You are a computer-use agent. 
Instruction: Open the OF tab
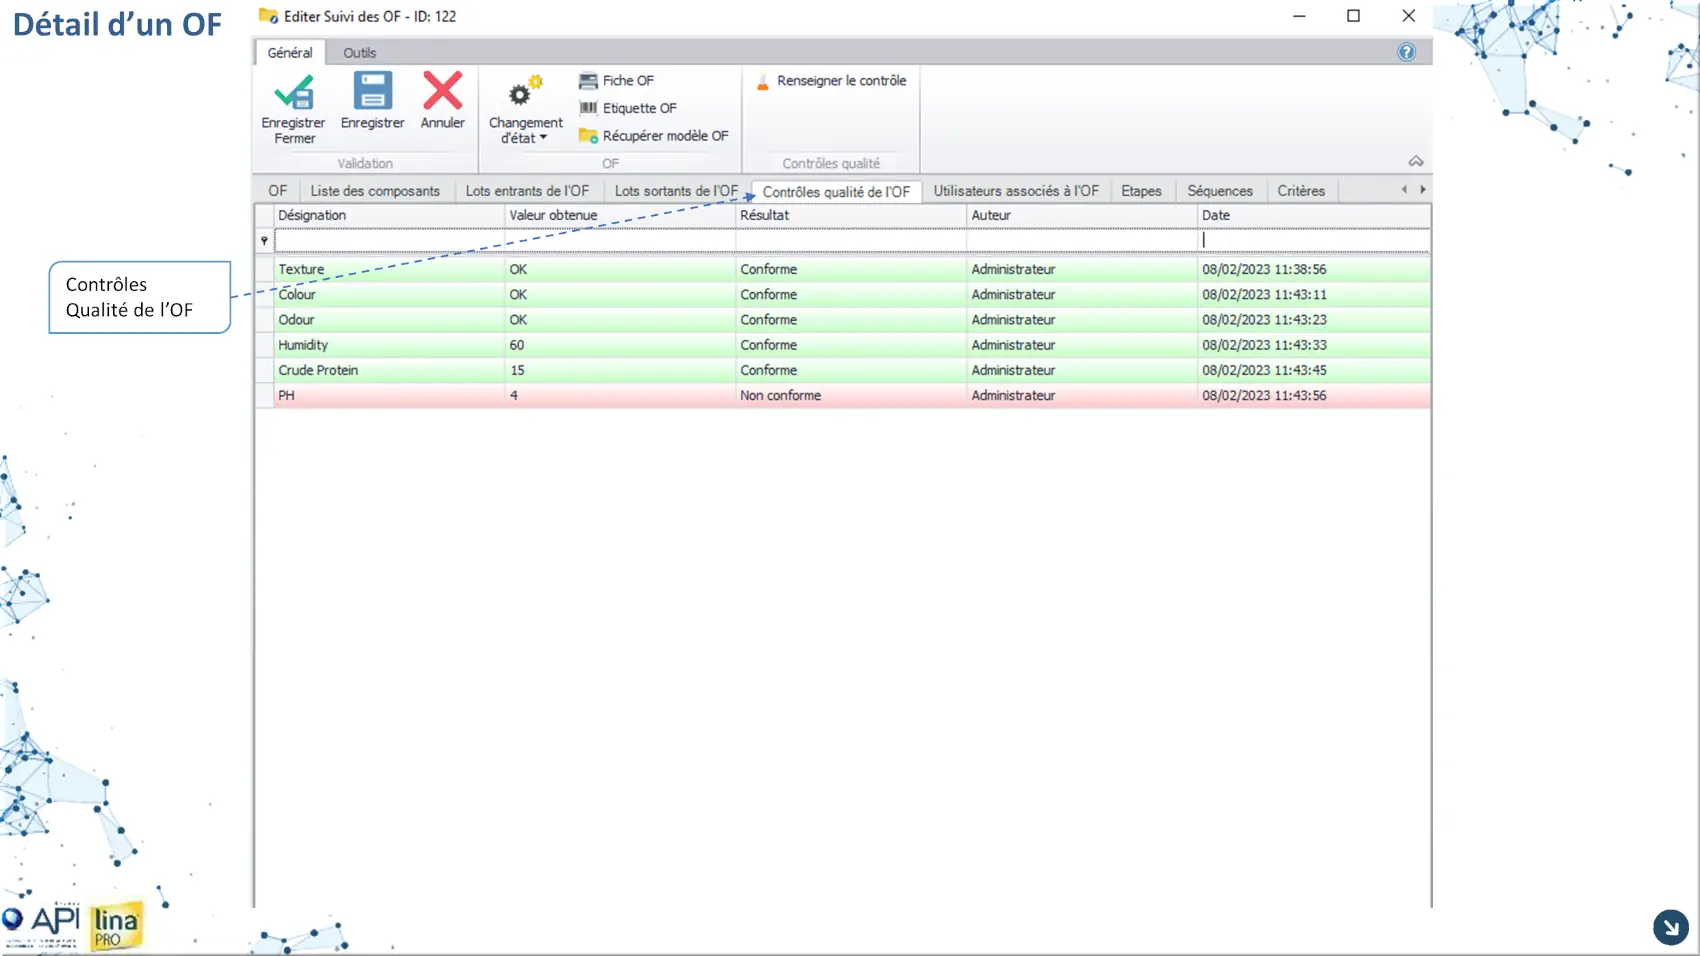click(x=277, y=191)
